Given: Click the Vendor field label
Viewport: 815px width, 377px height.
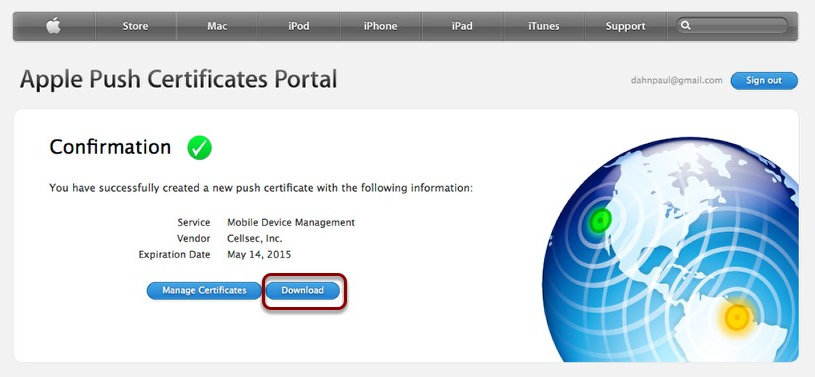Looking at the screenshot, I should (193, 239).
